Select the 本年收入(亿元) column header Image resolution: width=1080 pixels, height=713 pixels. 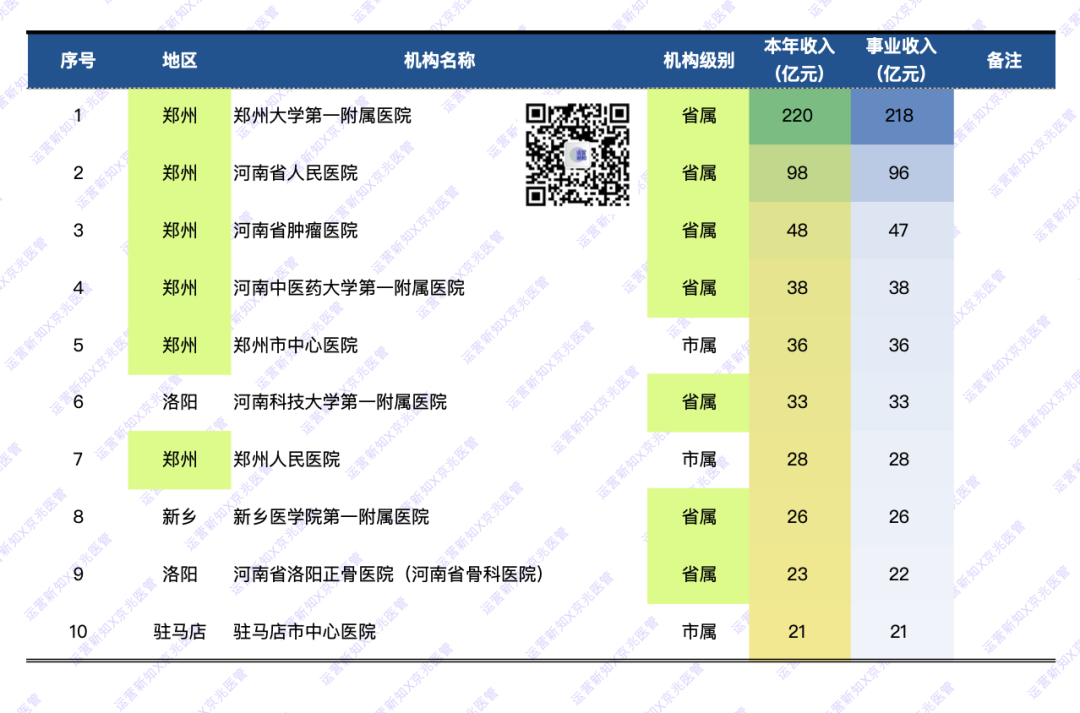(x=800, y=60)
